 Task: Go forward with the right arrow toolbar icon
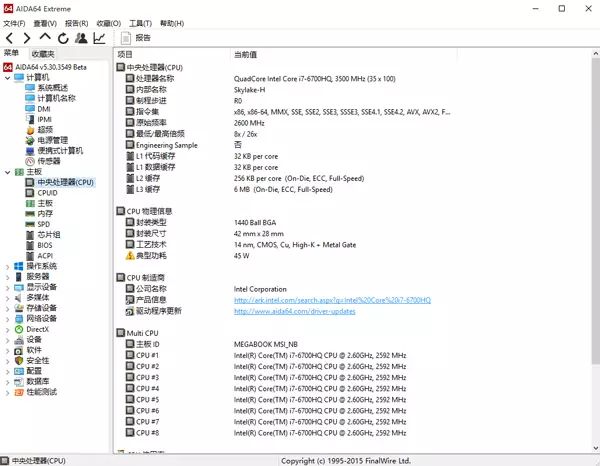coord(26,38)
